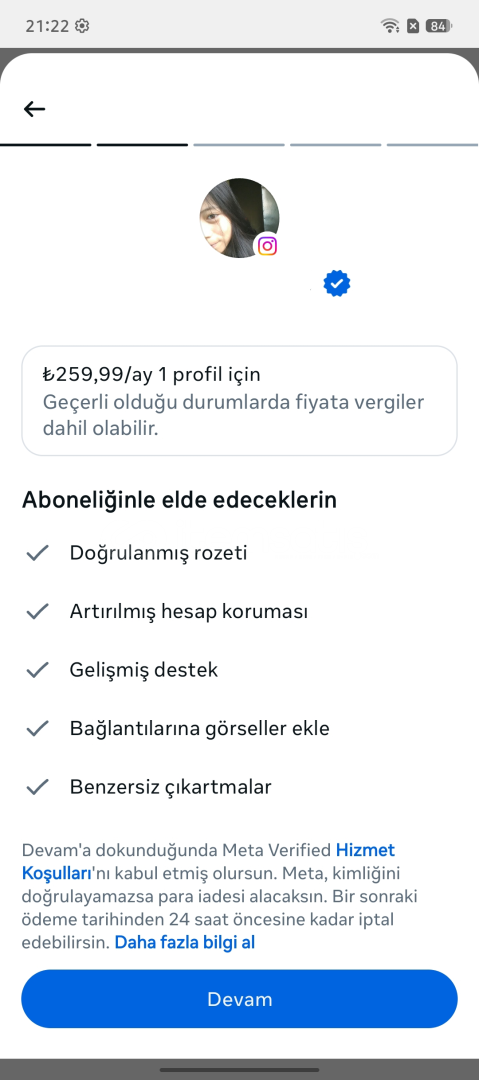
Task: Tap checkmark beside Artırılmış hesap koruması
Action: coord(37,611)
